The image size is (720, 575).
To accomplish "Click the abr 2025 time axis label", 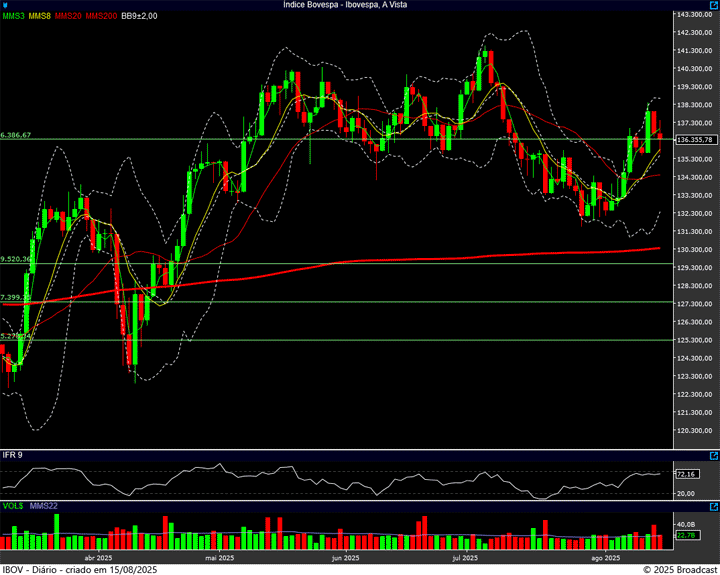I will (x=98, y=558).
